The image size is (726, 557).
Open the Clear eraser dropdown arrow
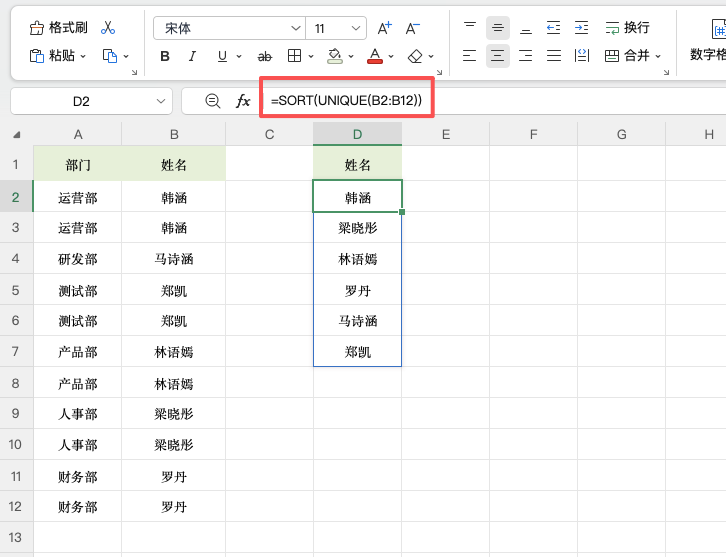pyautogui.click(x=431, y=56)
